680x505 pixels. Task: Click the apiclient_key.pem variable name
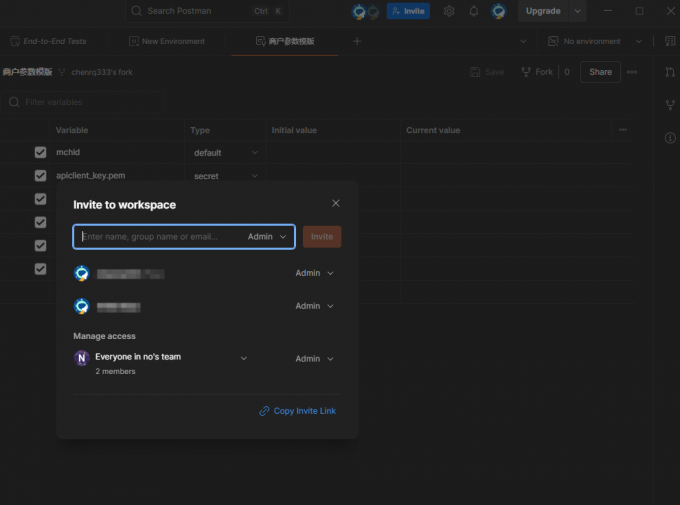pos(91,176)
